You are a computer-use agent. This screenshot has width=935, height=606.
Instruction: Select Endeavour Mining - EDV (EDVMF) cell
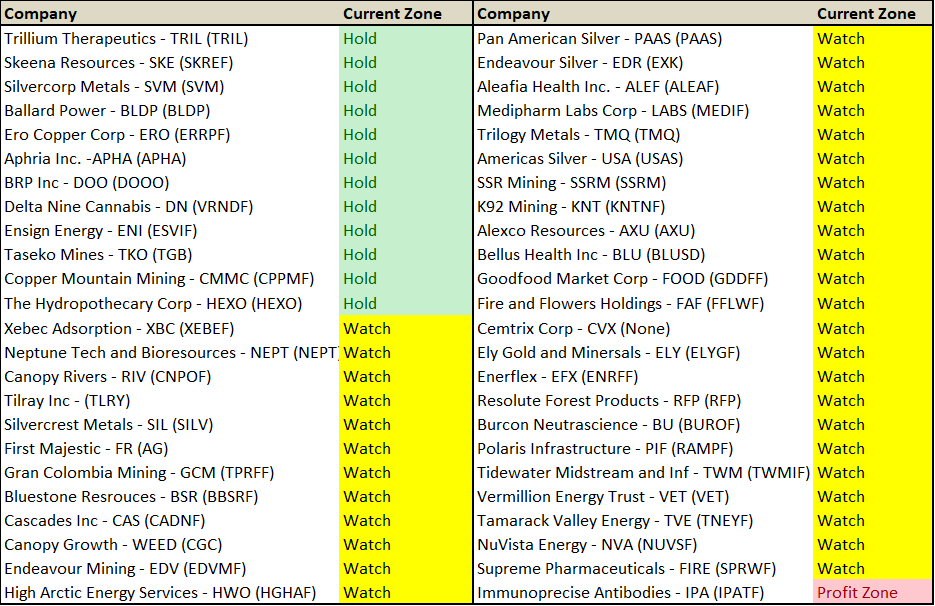[170, 569]
